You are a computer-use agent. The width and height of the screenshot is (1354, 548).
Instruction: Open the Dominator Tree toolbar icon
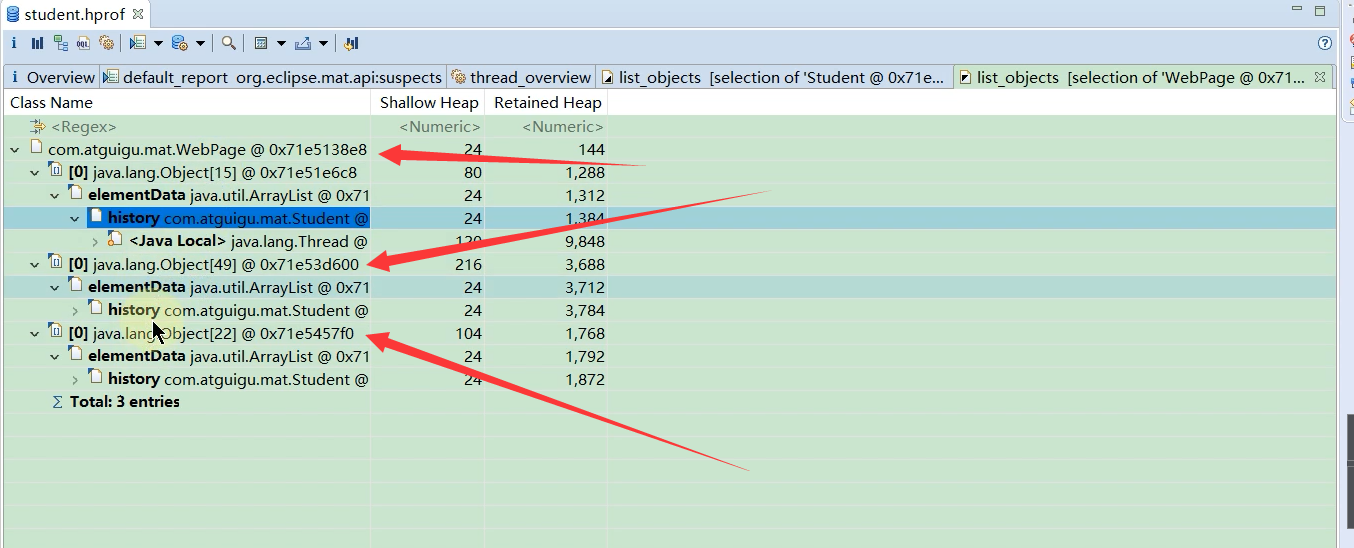pos(61,43)
